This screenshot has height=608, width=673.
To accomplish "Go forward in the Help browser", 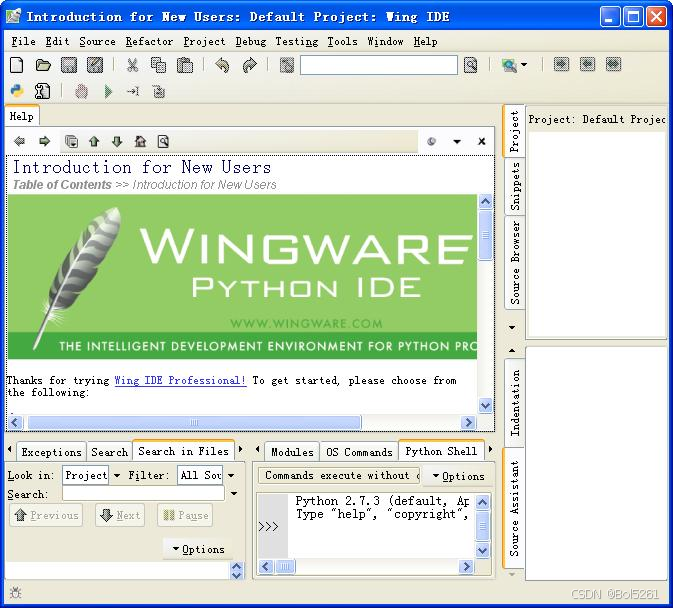I will point(44,141).
